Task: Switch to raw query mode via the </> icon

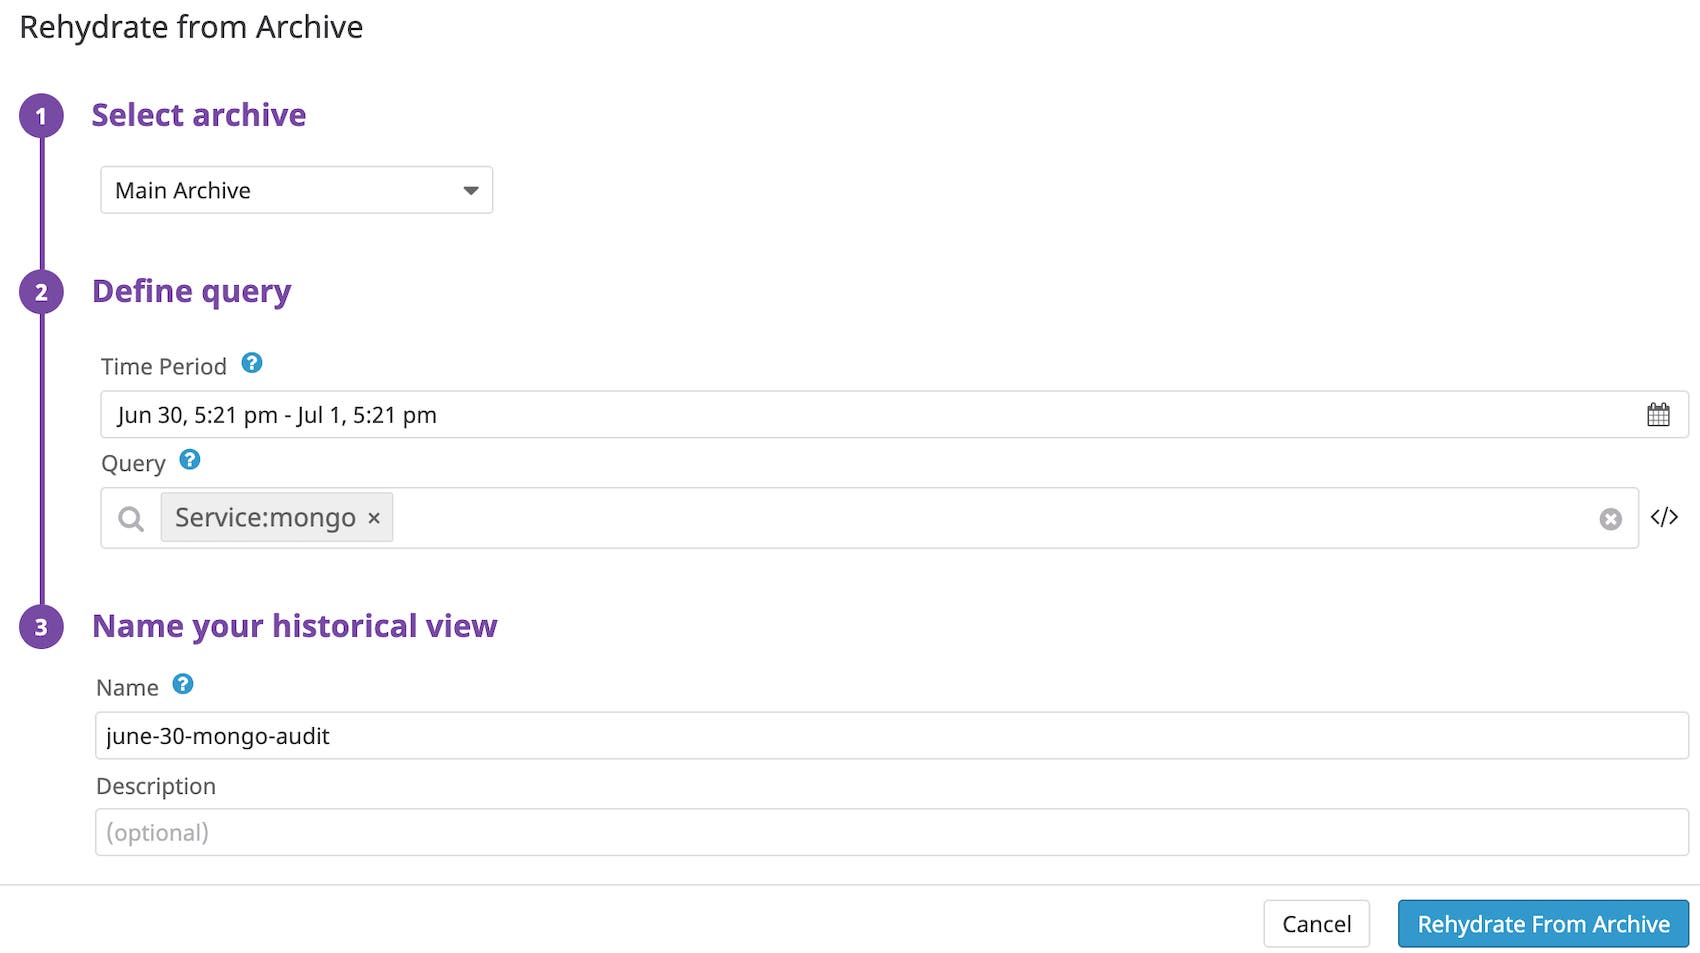Action: pyautogui.click(x=1665, y=516)
